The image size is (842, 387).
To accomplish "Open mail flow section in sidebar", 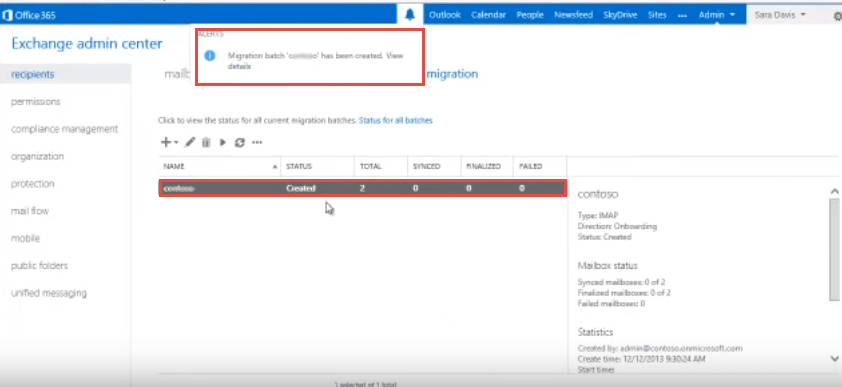I will [30, 211].
